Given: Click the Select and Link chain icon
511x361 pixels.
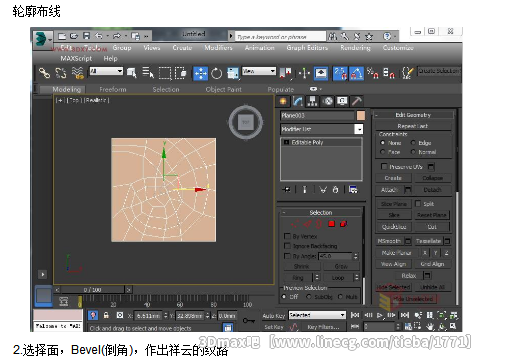Looking at the screenshot, I should (x=44, y=73).
